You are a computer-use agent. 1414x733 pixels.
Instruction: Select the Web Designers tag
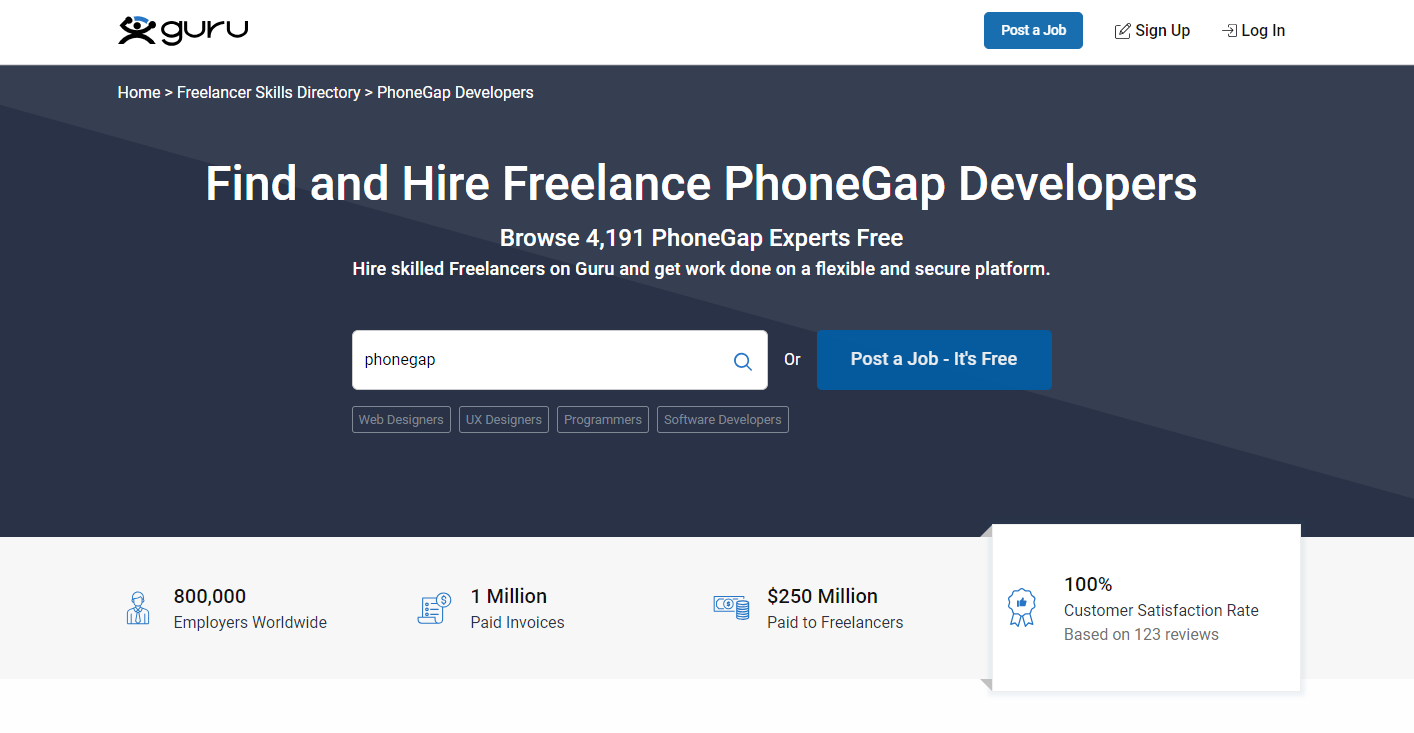[x=401, y=420]
